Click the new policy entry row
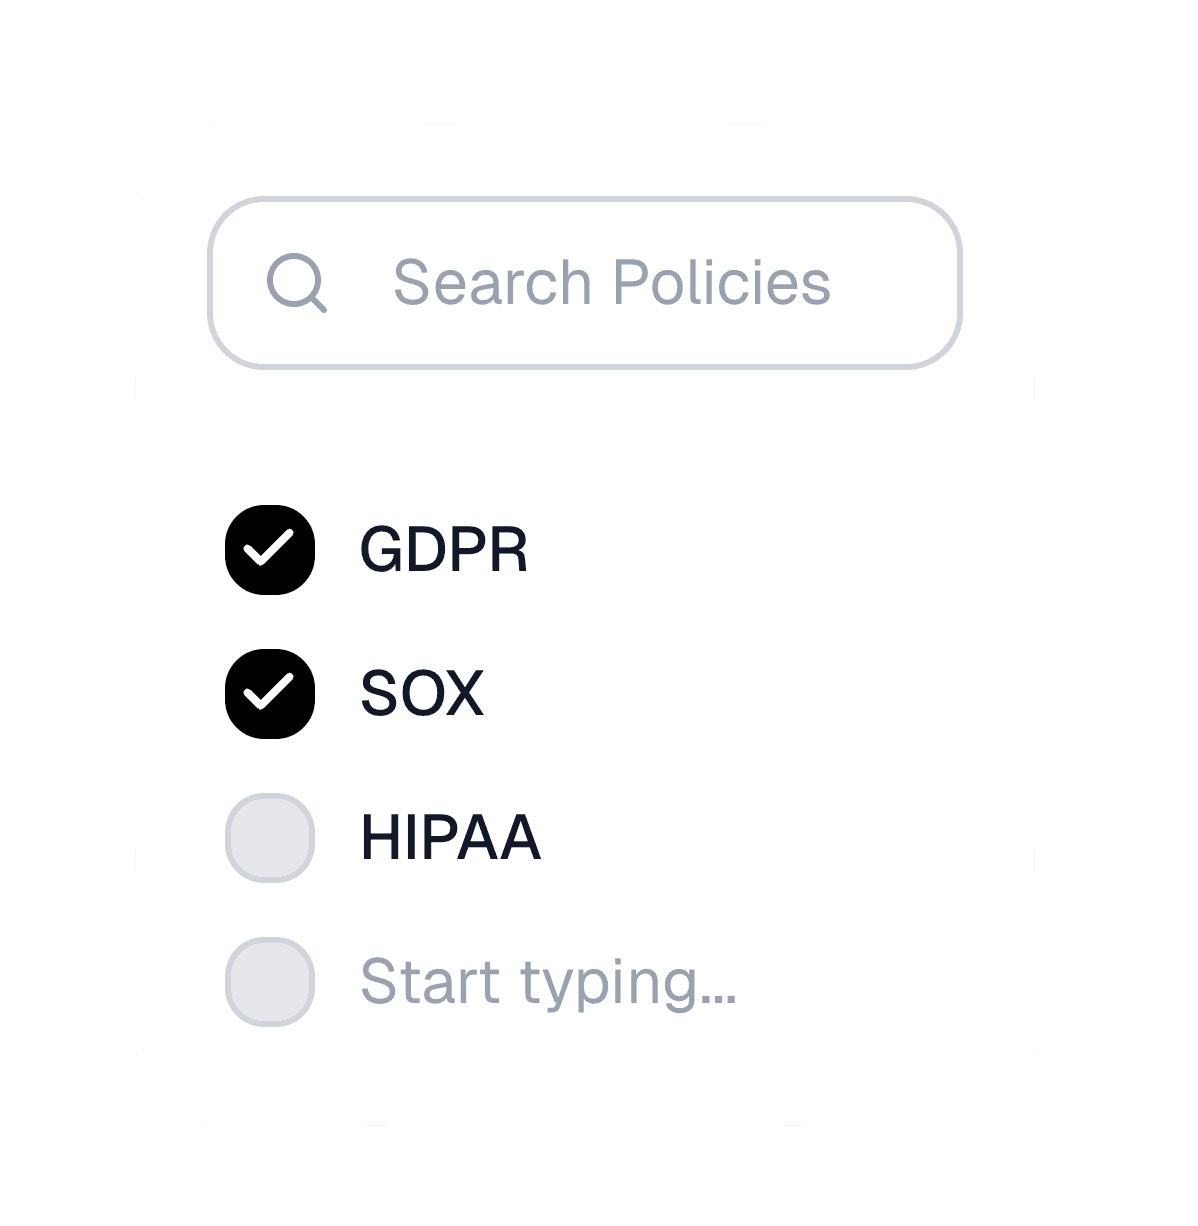Image resolution: width=1198 pixels, height=1226 pixels. (450, 982)
